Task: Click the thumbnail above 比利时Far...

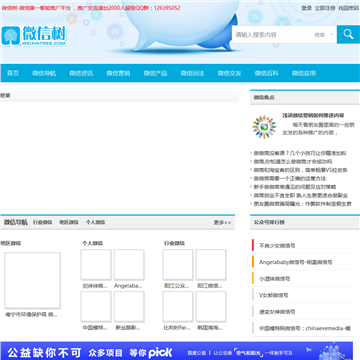Action: 178,307
